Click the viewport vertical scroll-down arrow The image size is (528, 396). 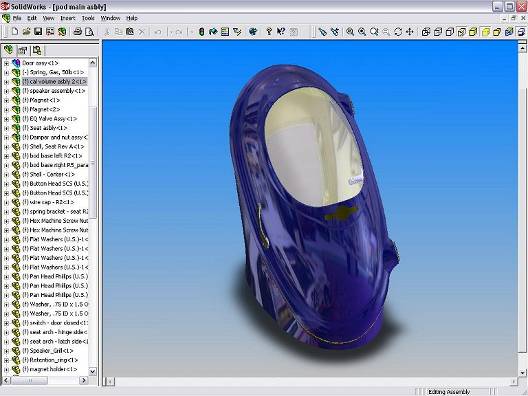click(522, 372)
